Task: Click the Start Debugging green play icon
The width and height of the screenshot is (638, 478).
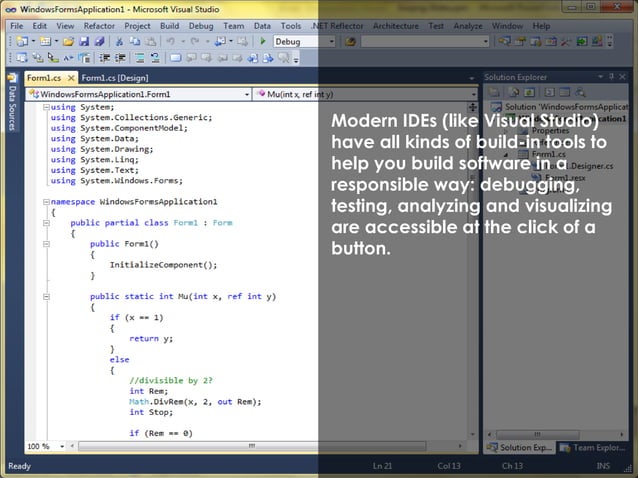Action: [261, 42]
